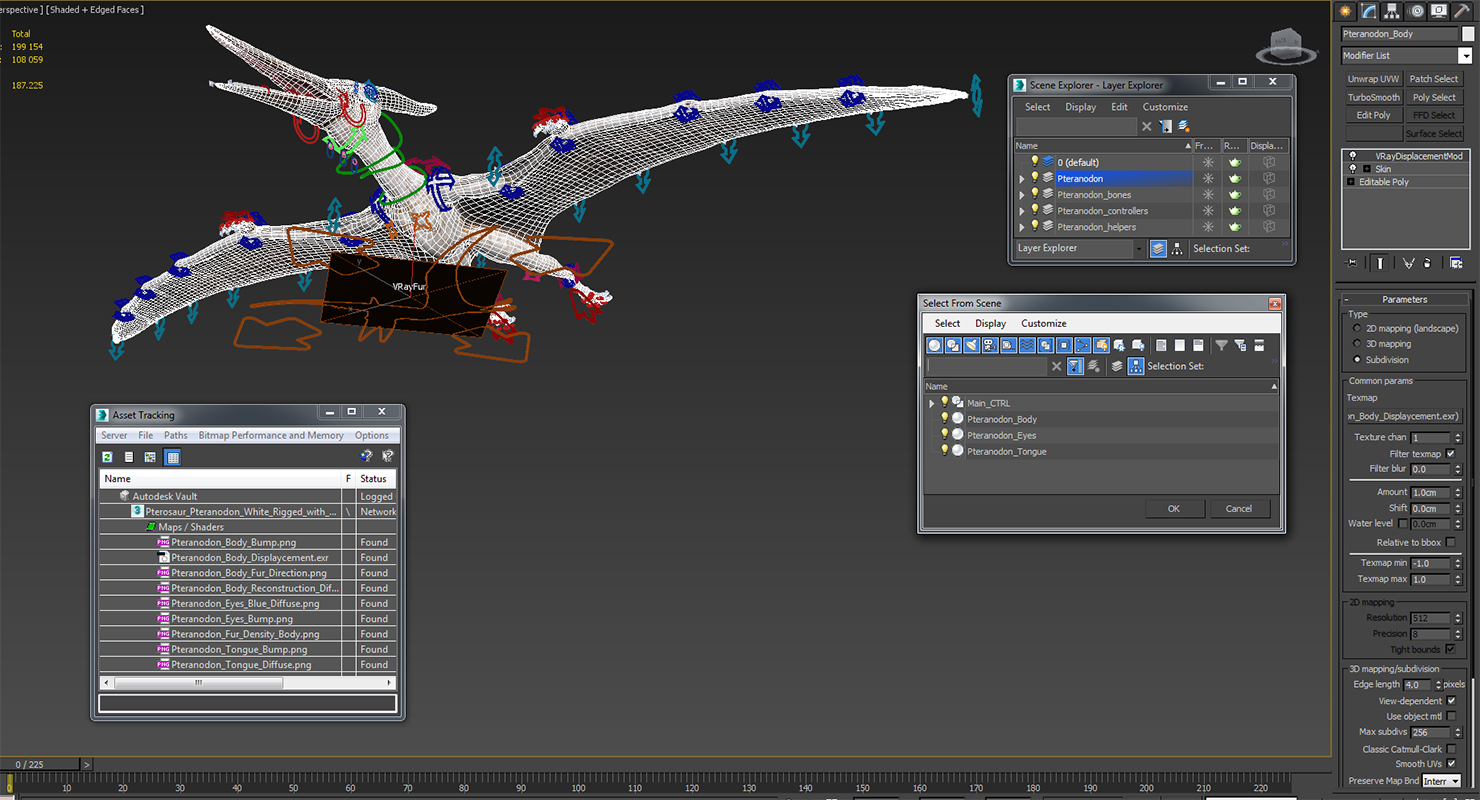The height and width of the screenshot is (800, 1480).
Task: Click Texmap Displaycement.exr map button
Action: click(1403, 416)
